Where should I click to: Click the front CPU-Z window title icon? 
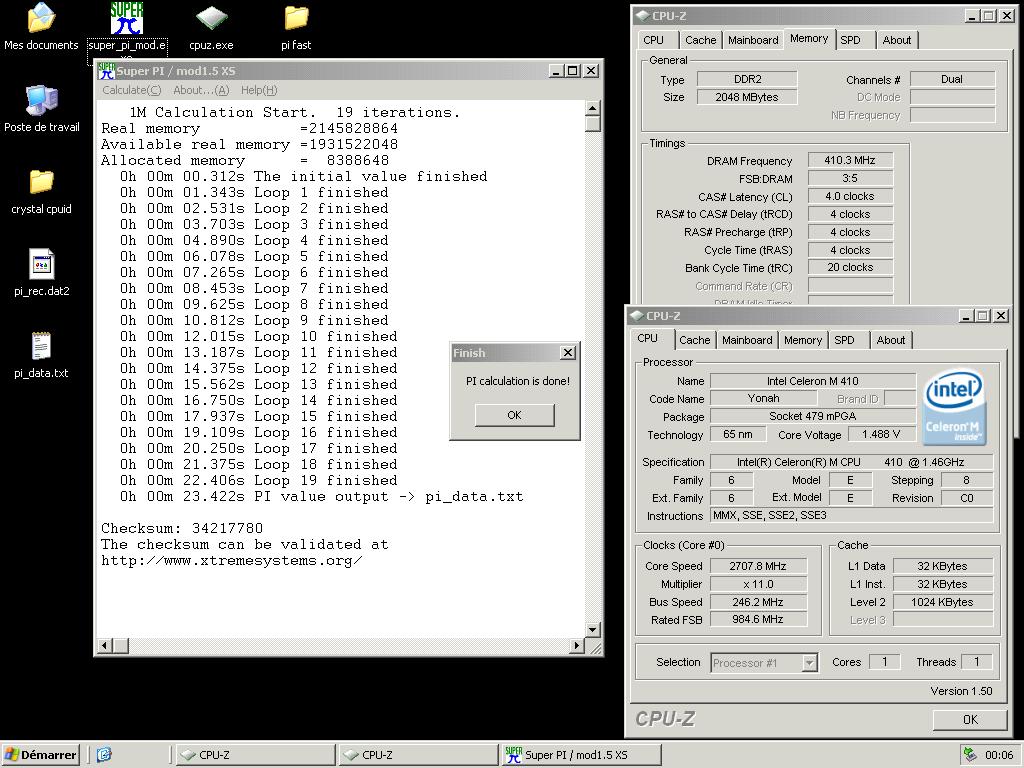(x=636, y=316)
